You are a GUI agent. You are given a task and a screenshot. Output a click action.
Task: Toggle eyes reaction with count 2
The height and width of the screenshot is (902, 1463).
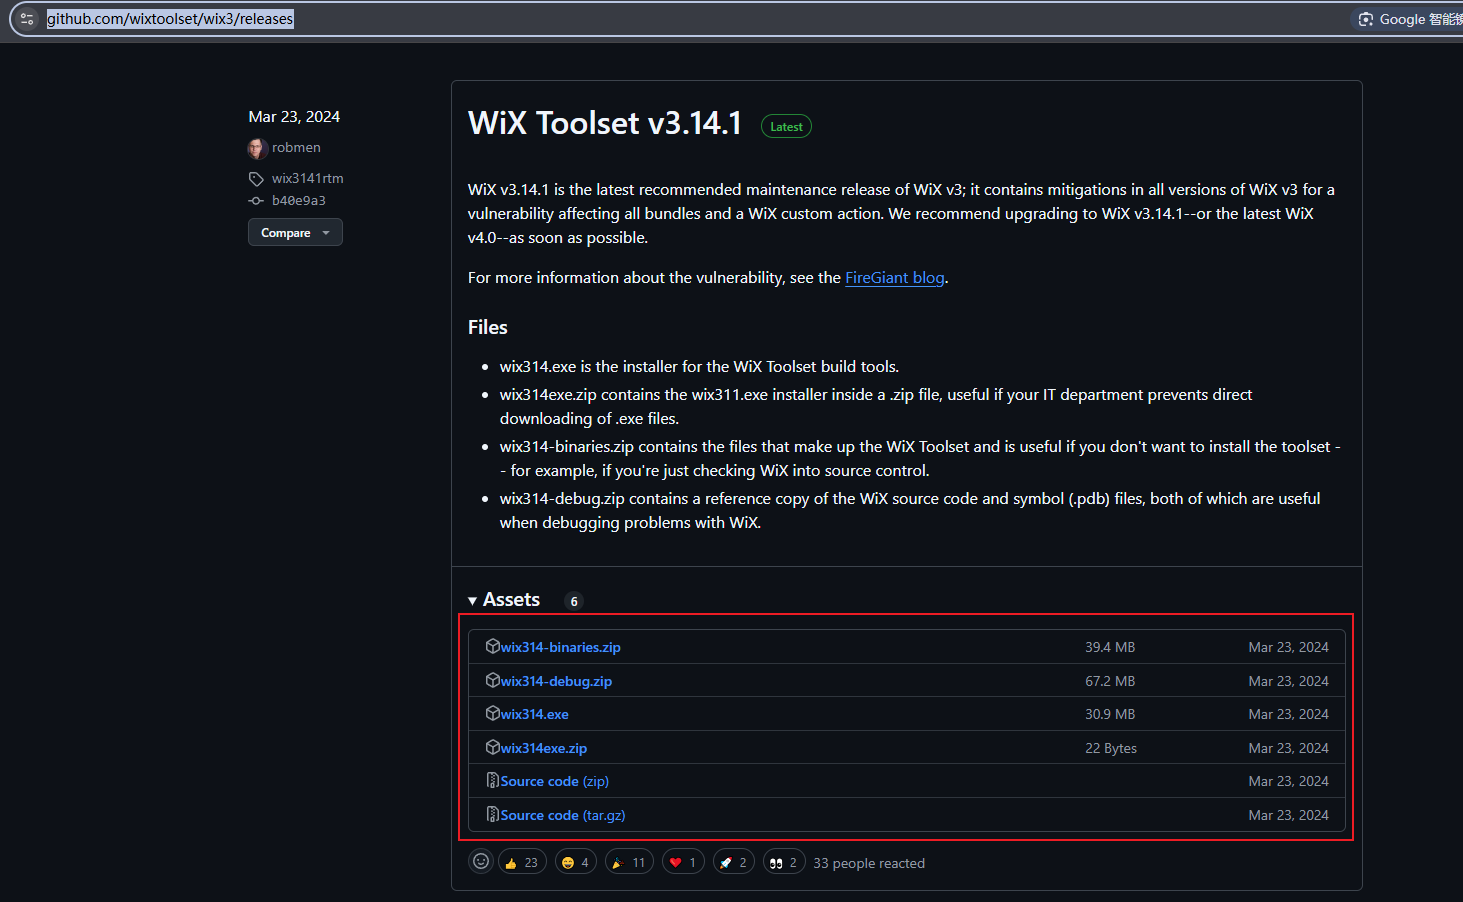click(784, 862)
